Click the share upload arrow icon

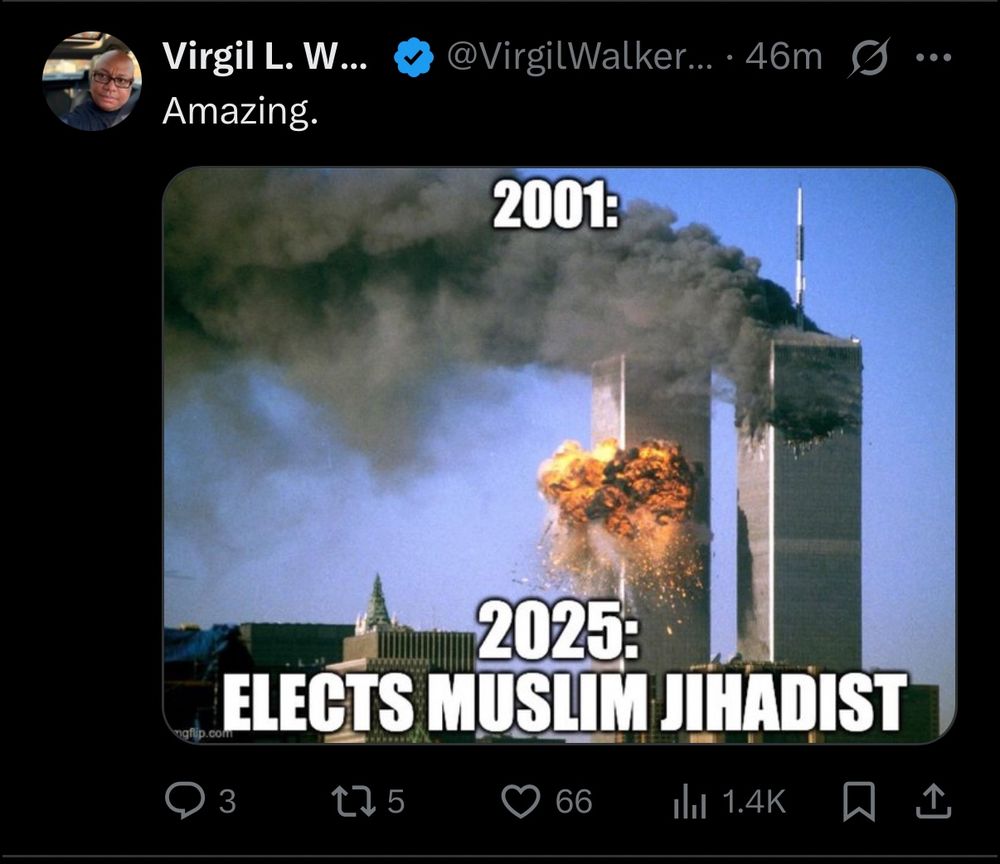point(933,802)
